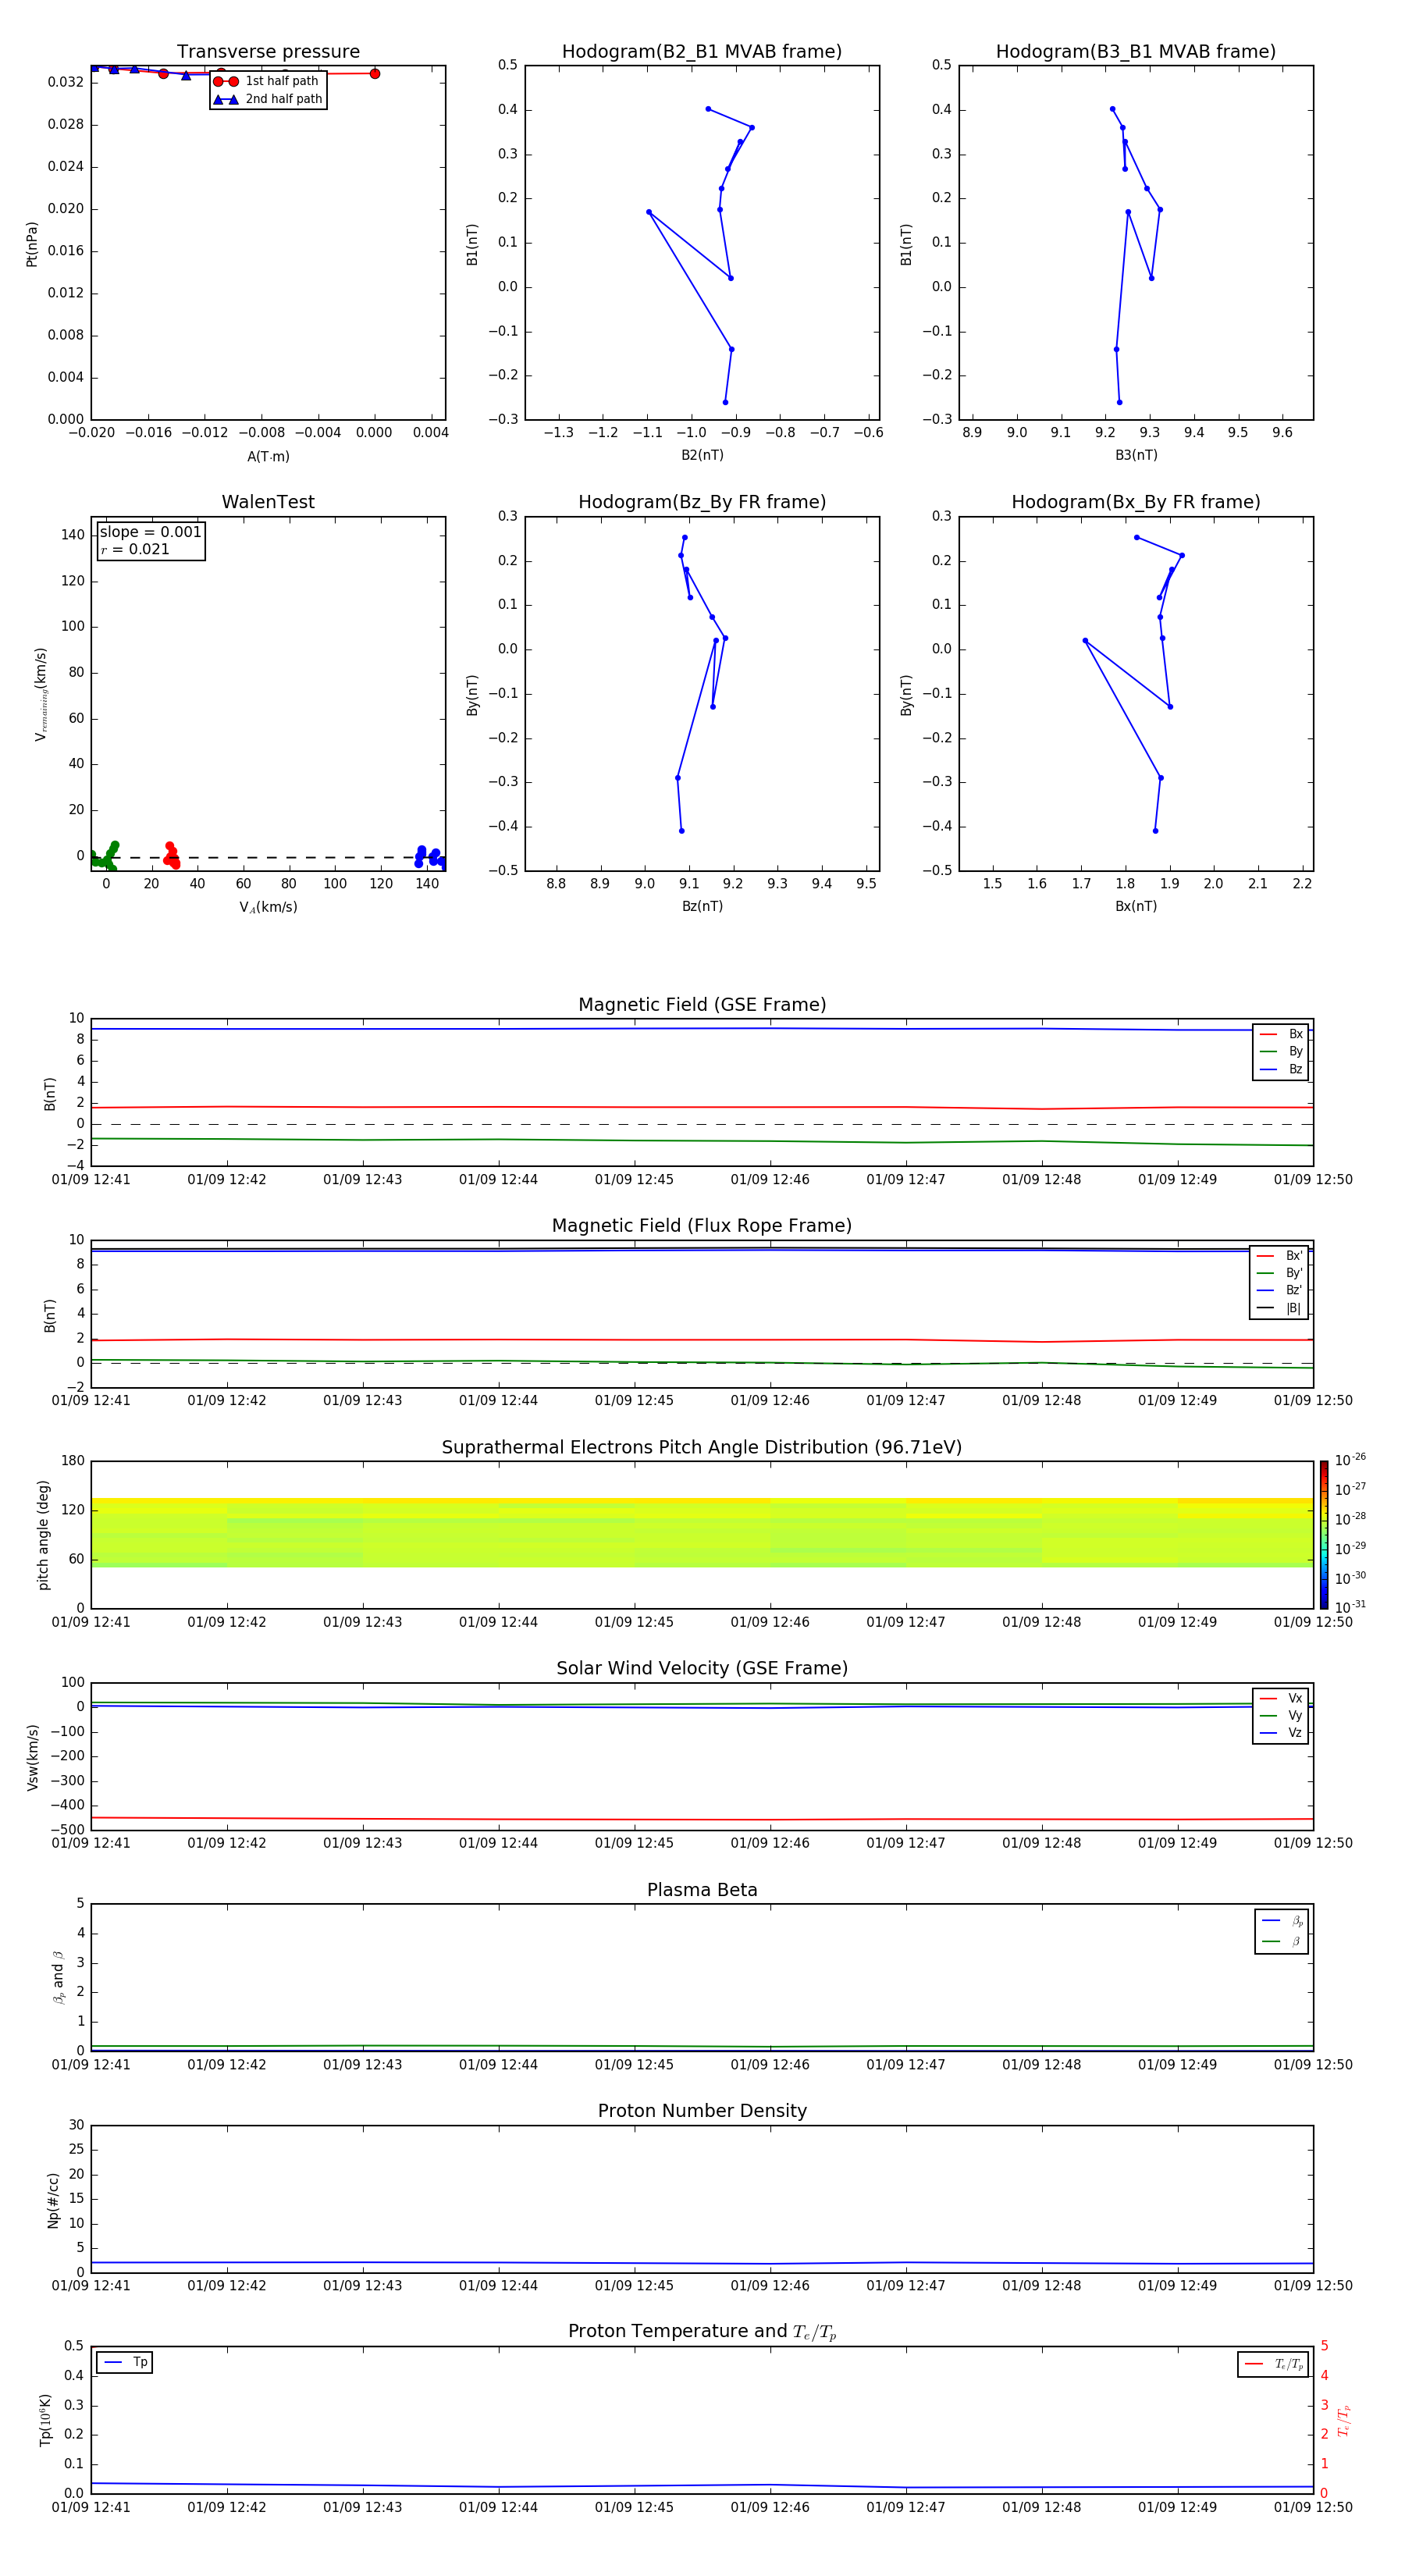The width and height of the screenshot is (1405, 2576).
Task: Click the "slope = 0.001" annotation
Action: pyautogui.click(x=151, y=532)
